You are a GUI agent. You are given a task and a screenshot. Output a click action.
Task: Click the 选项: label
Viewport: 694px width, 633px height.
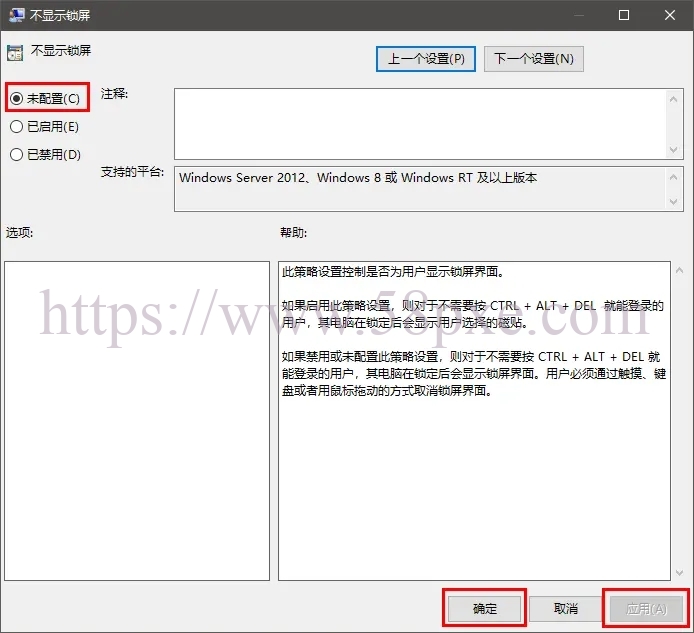pos(19,232)
